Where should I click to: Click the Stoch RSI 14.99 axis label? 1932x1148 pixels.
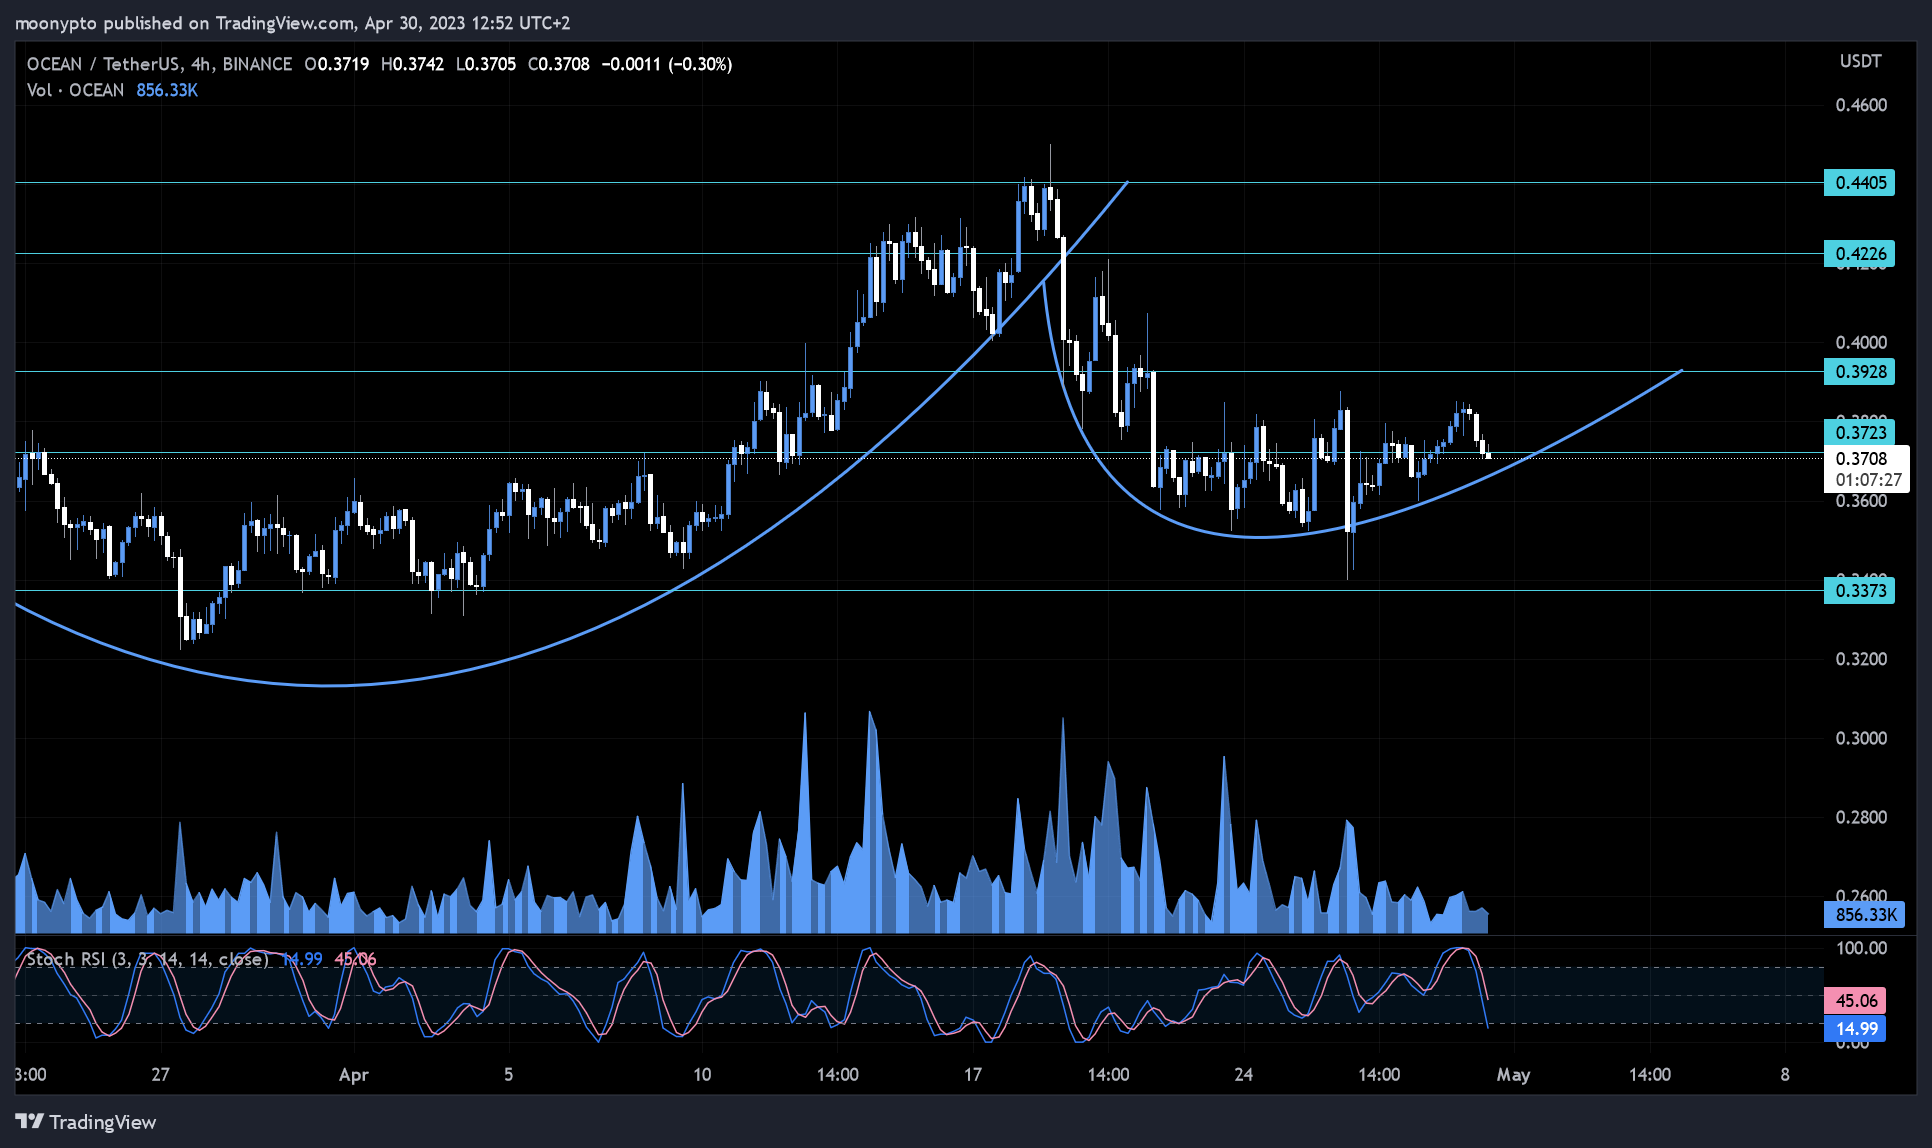(x=1856, y=1028)
